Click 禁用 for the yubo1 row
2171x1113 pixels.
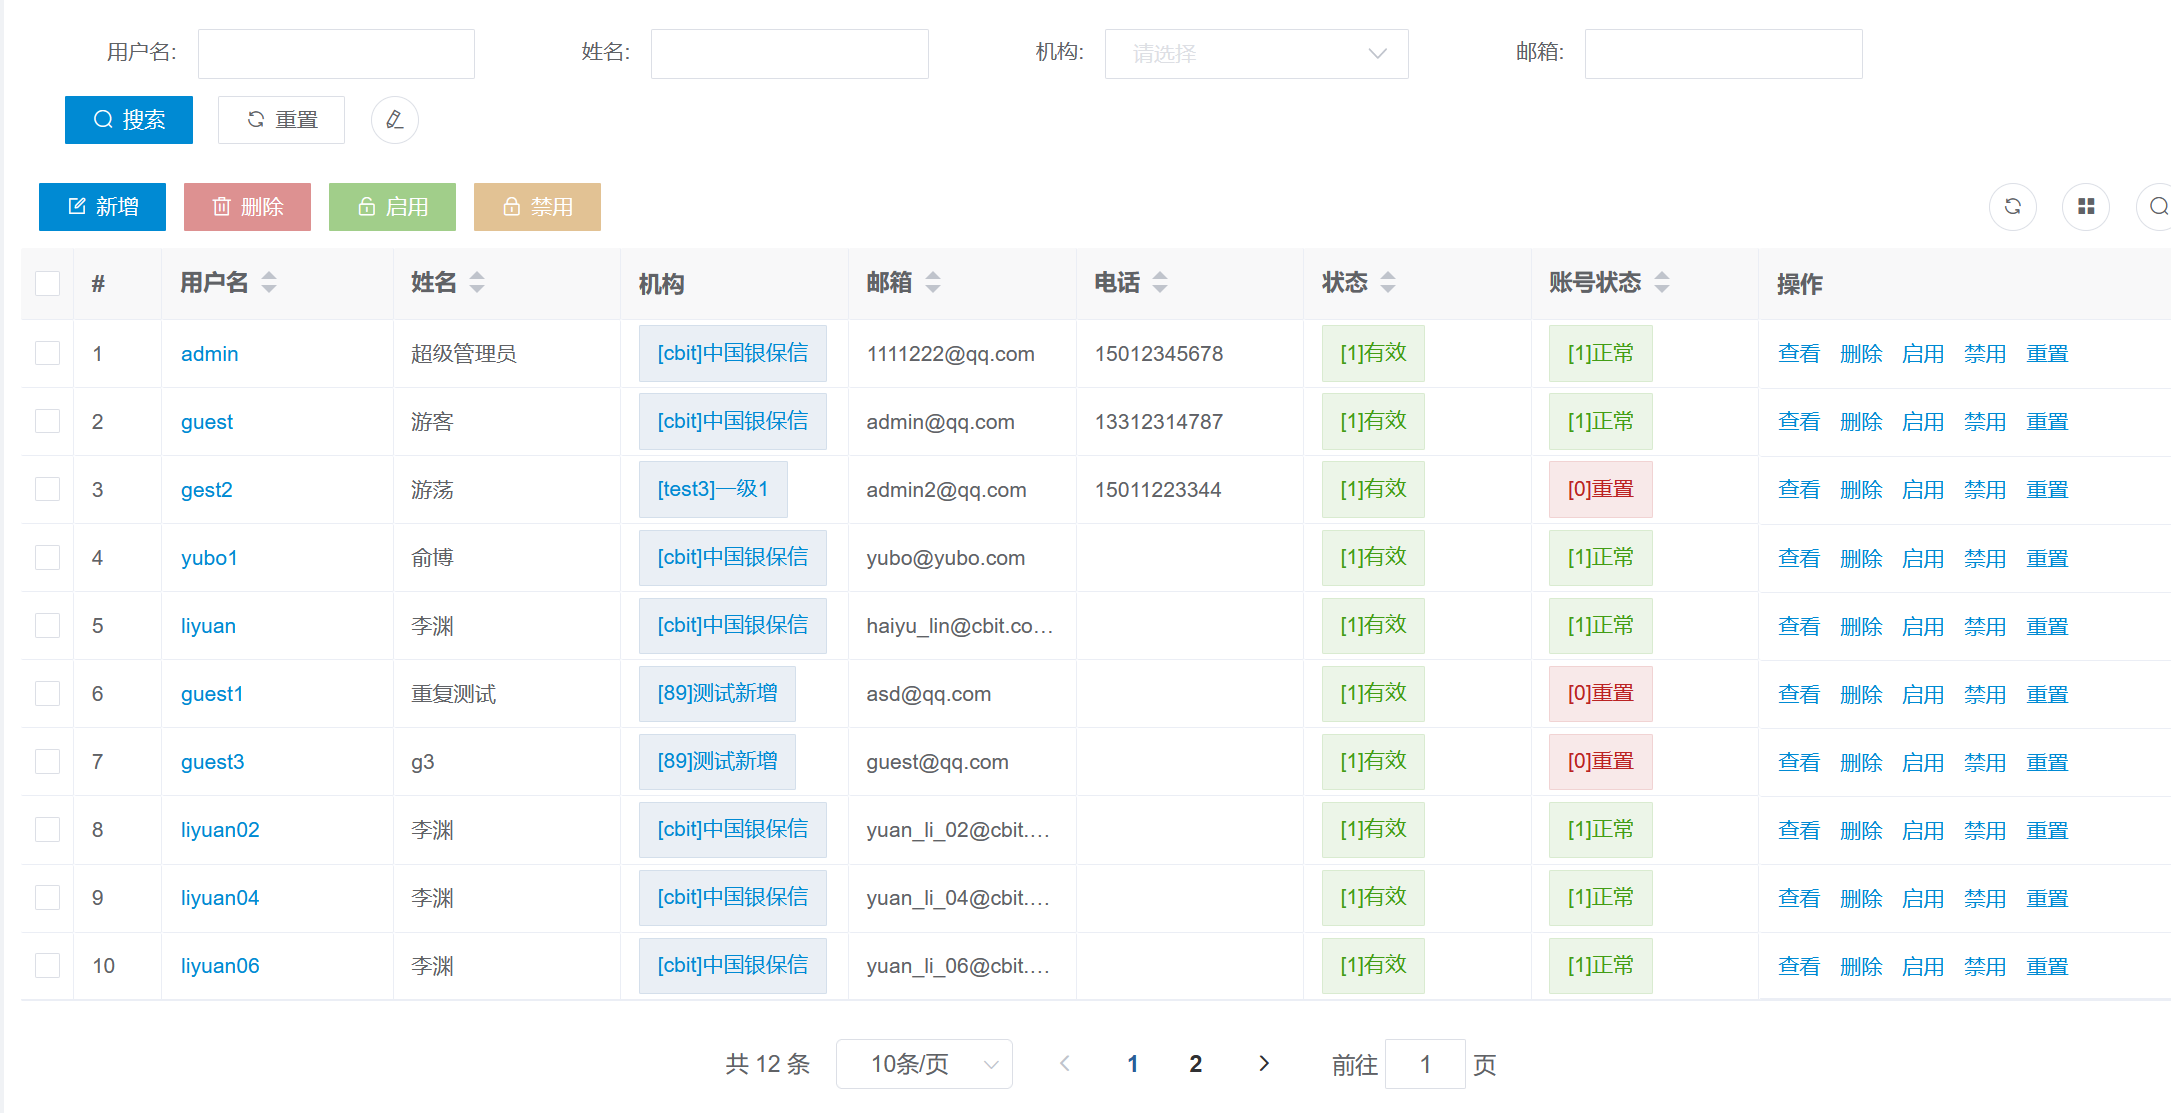coord(1985,558)
